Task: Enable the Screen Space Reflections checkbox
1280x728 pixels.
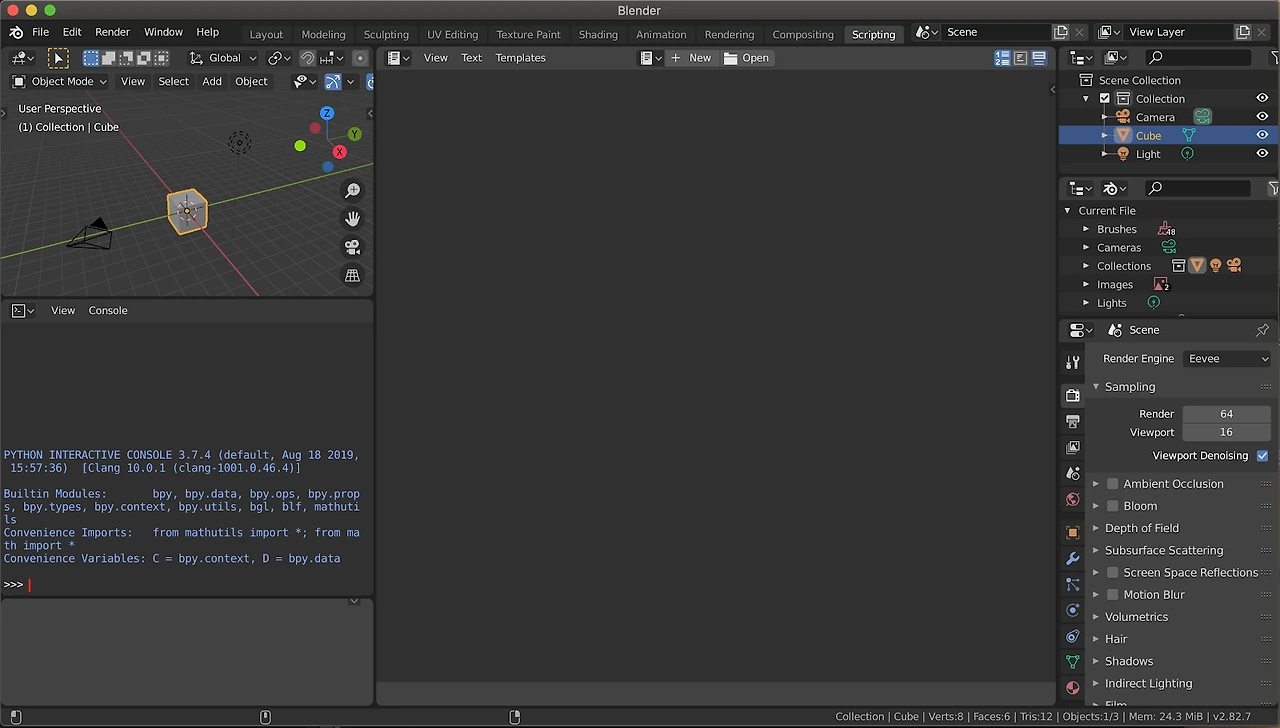Action: click(1112, 573)
